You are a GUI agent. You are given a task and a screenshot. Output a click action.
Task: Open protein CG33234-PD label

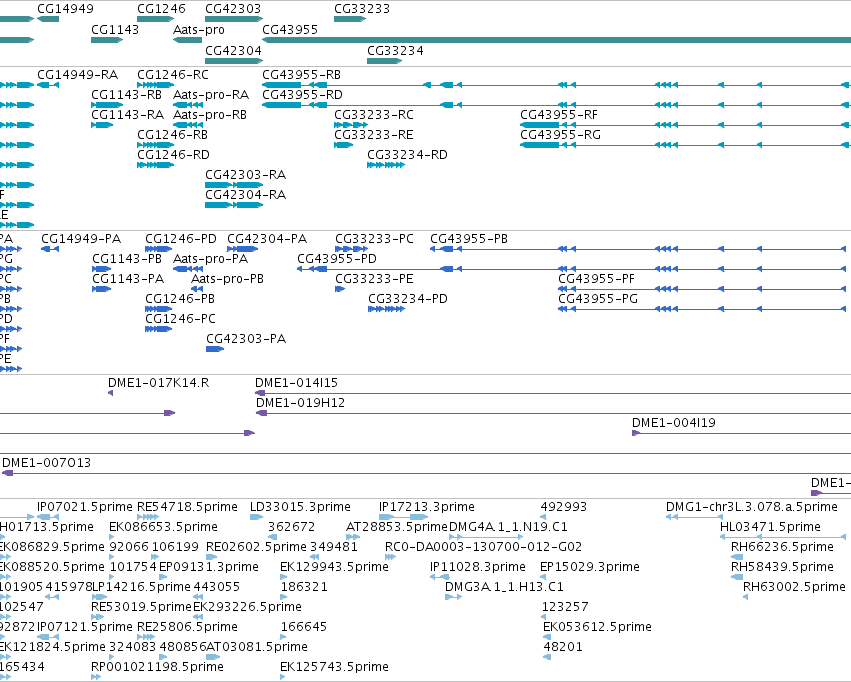coord(408,299)
